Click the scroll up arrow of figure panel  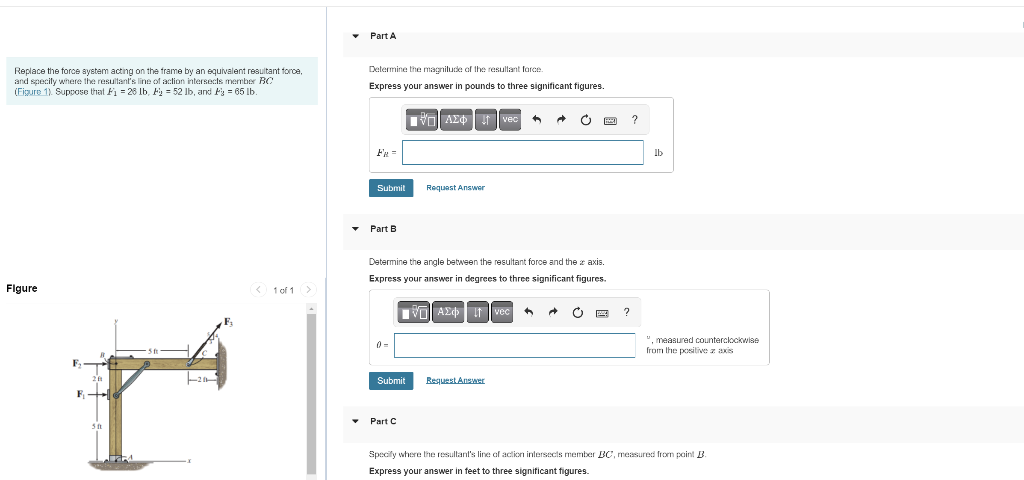pyautogui.click(x=312, y=308)
